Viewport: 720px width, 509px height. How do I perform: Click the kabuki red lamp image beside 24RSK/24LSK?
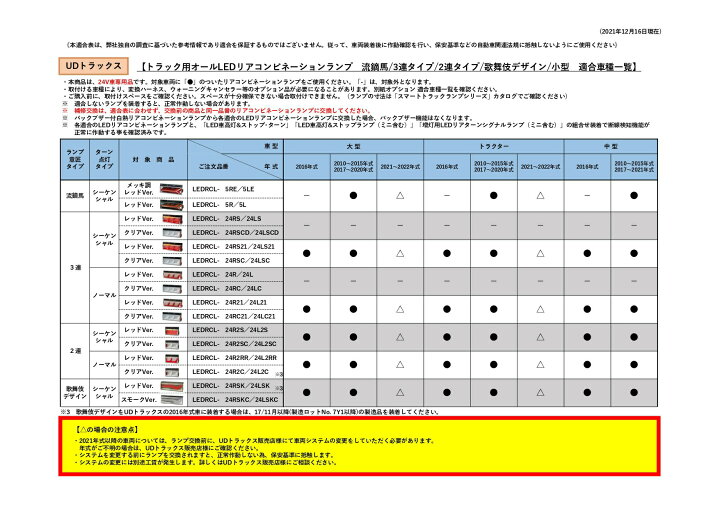(172, 386)
